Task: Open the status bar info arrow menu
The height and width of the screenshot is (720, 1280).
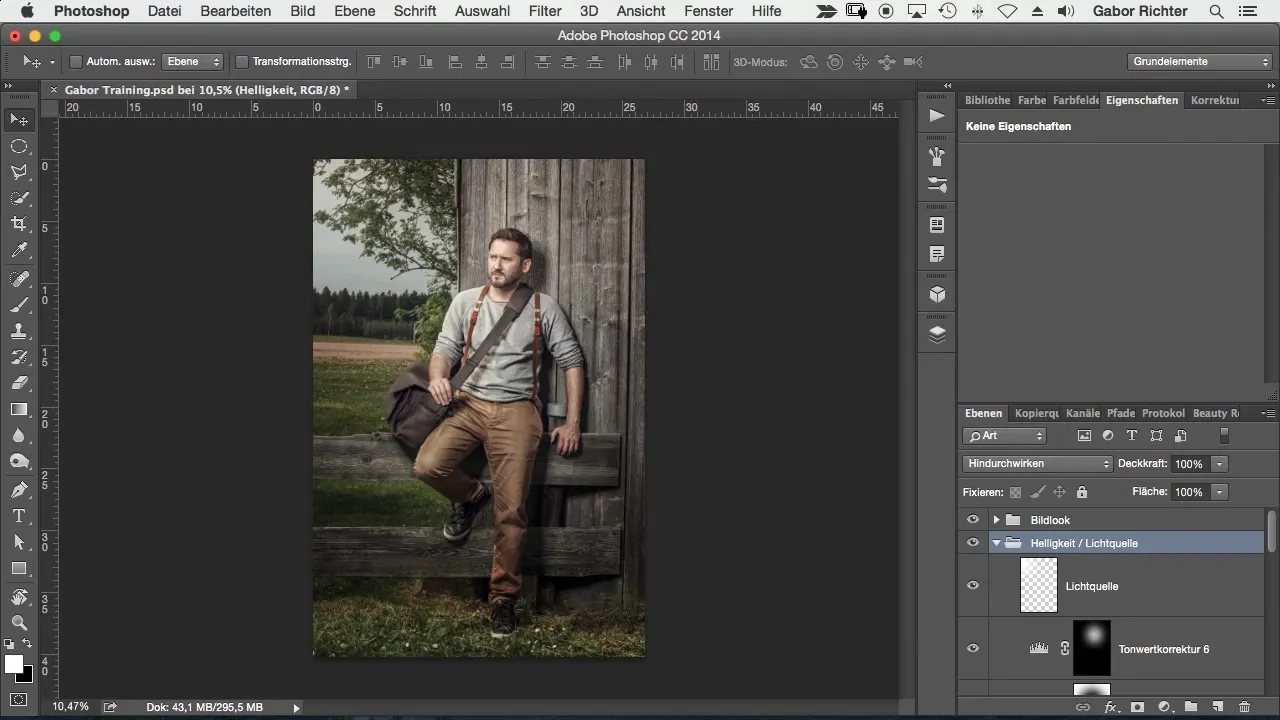Action: [296, 707]
